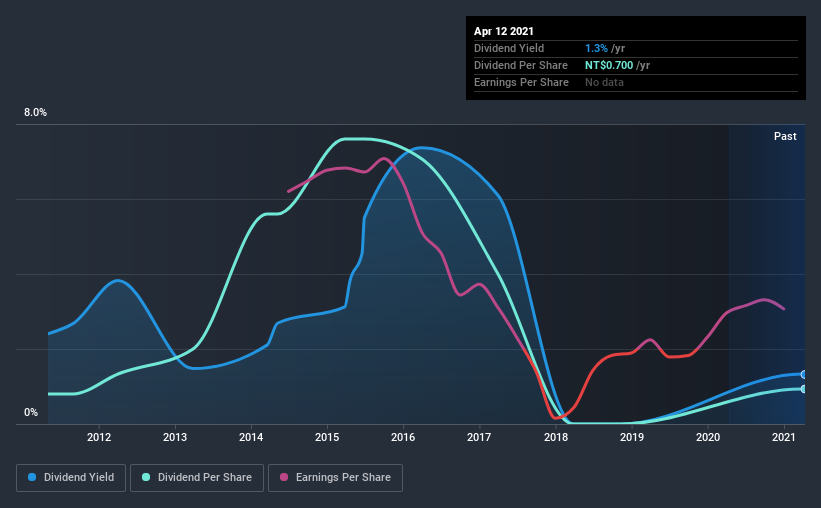821x508 pixels.
Task: Click the No data earnings value
Action: coord(604,82)
